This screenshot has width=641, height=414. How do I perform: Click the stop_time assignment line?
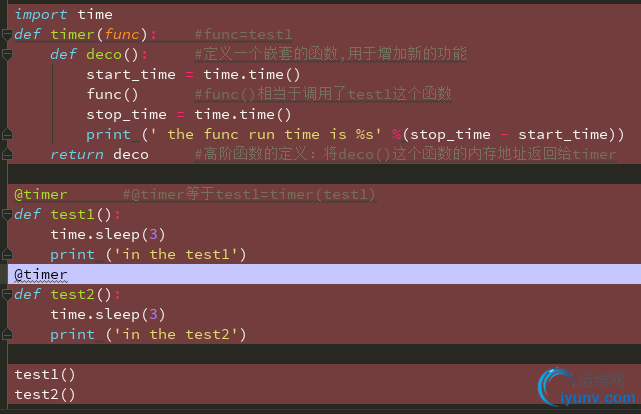pos(189,115)
